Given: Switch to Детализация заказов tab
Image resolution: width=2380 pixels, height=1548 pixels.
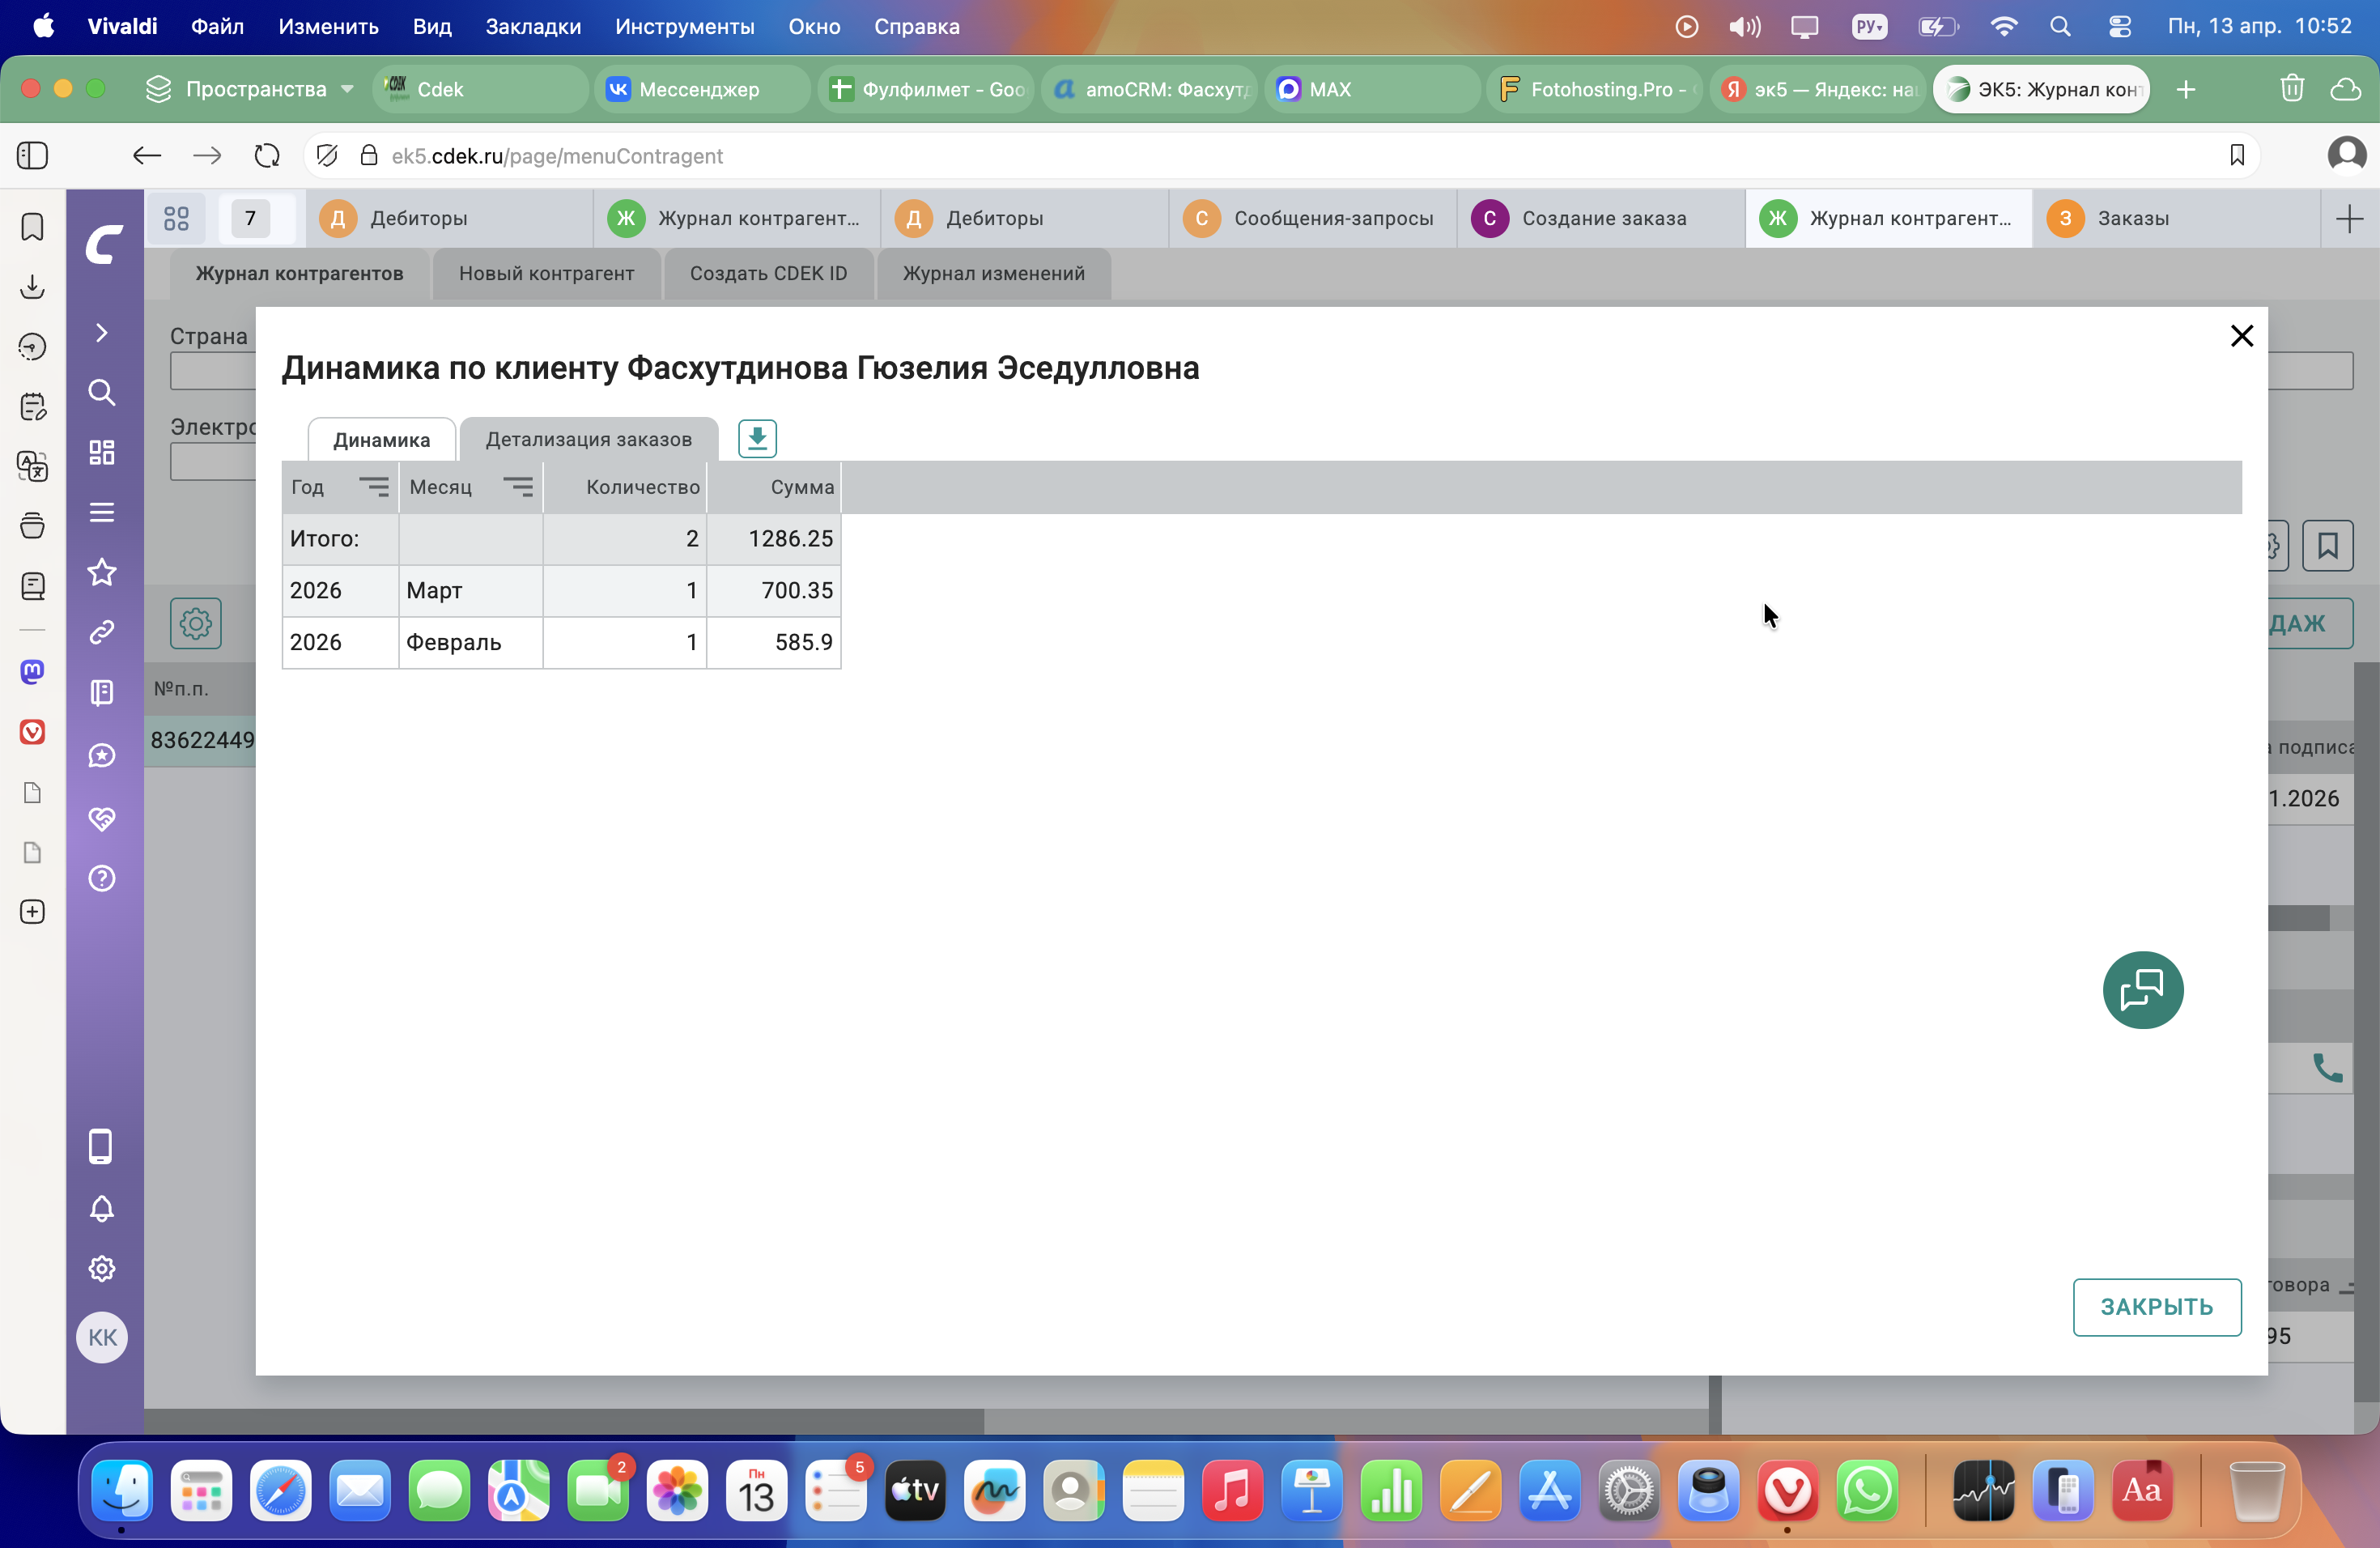Looking at the screenshot, I should [588, 440].
